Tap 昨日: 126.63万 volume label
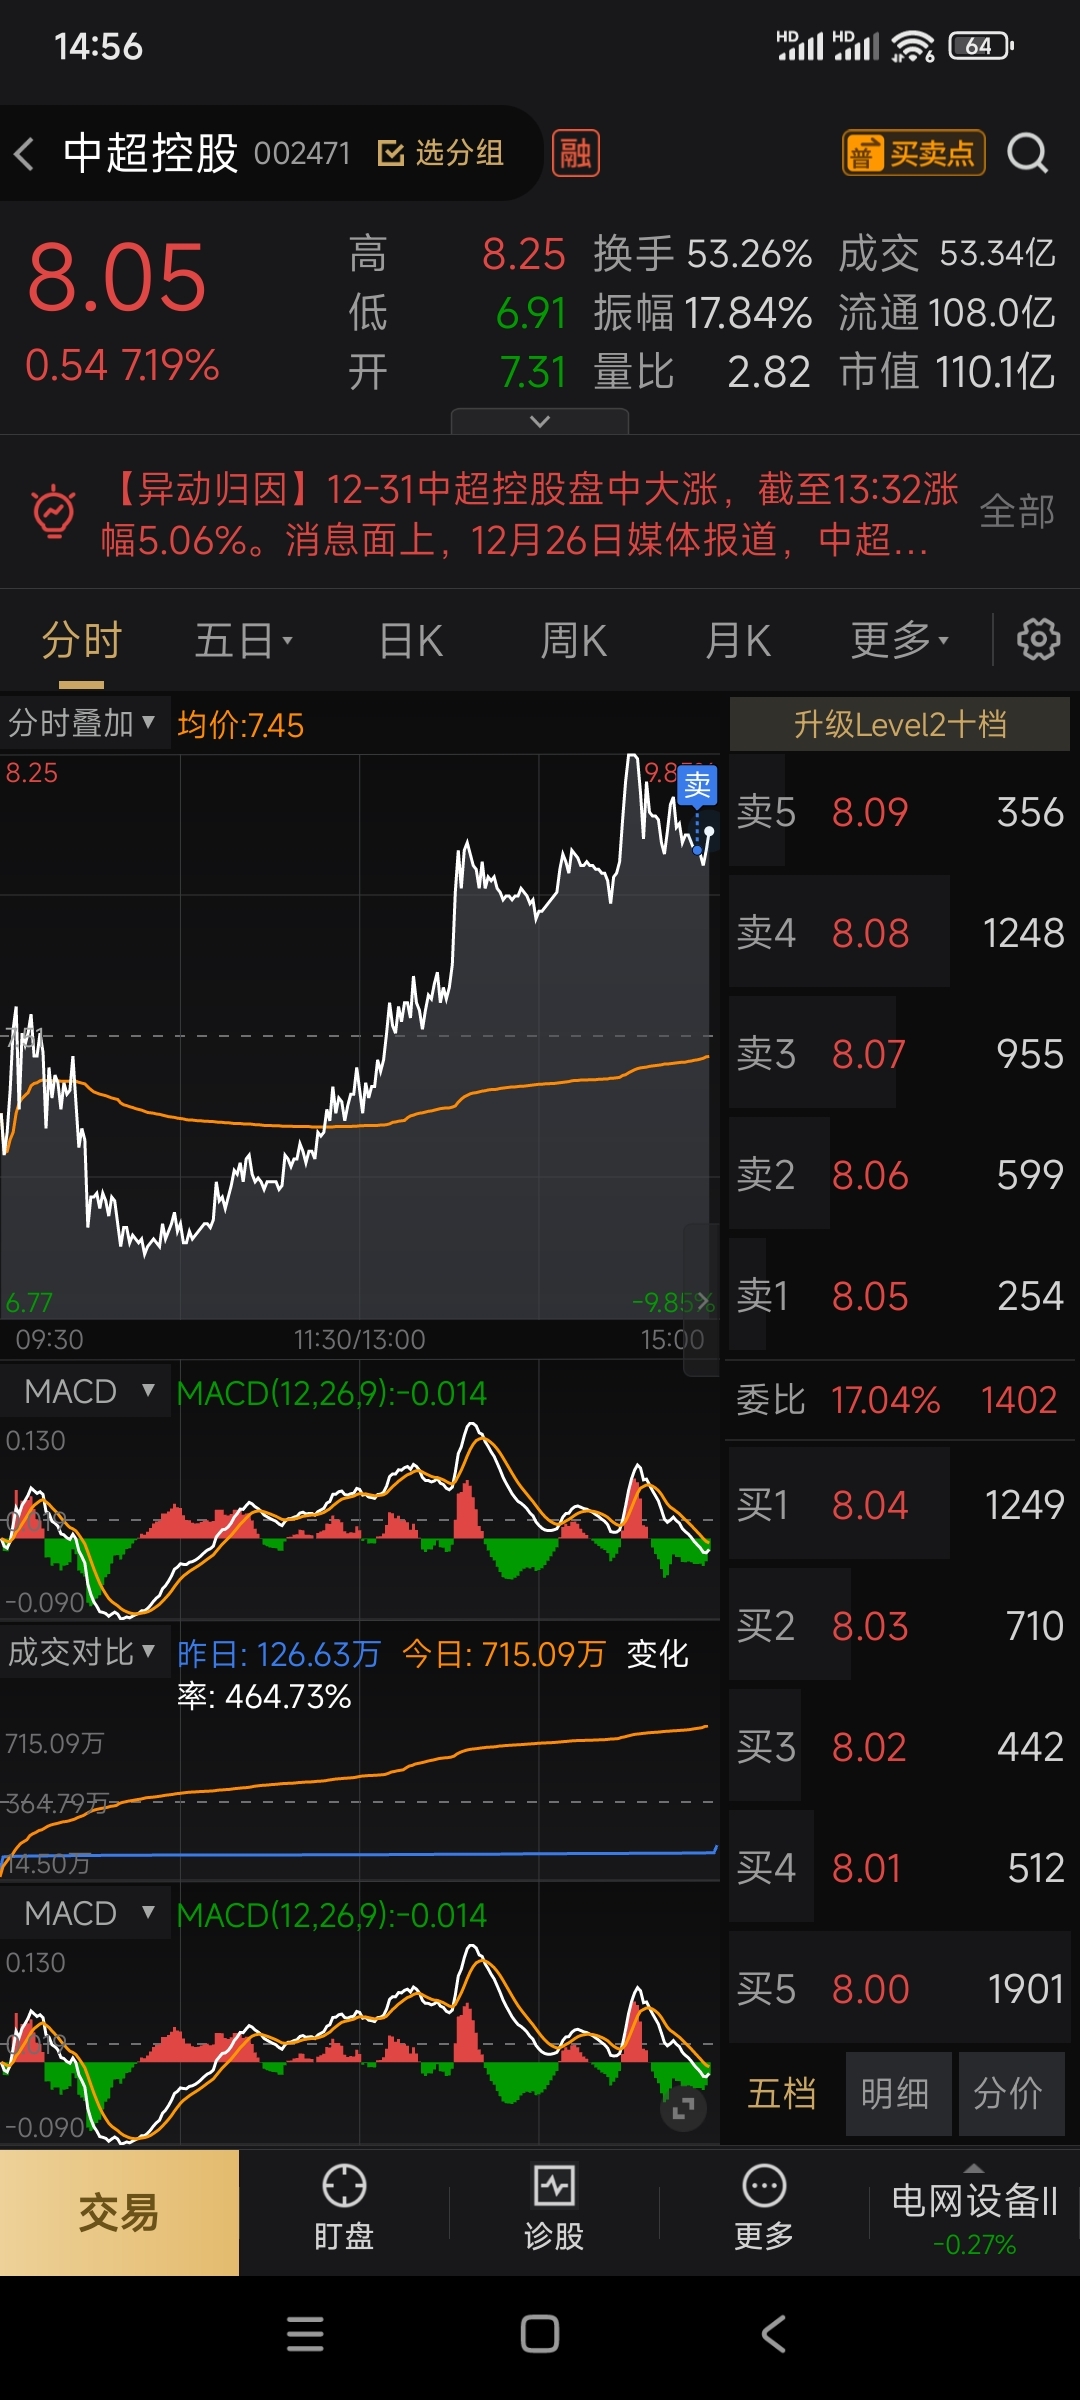1080x2400 pixels. point(279,1654)
